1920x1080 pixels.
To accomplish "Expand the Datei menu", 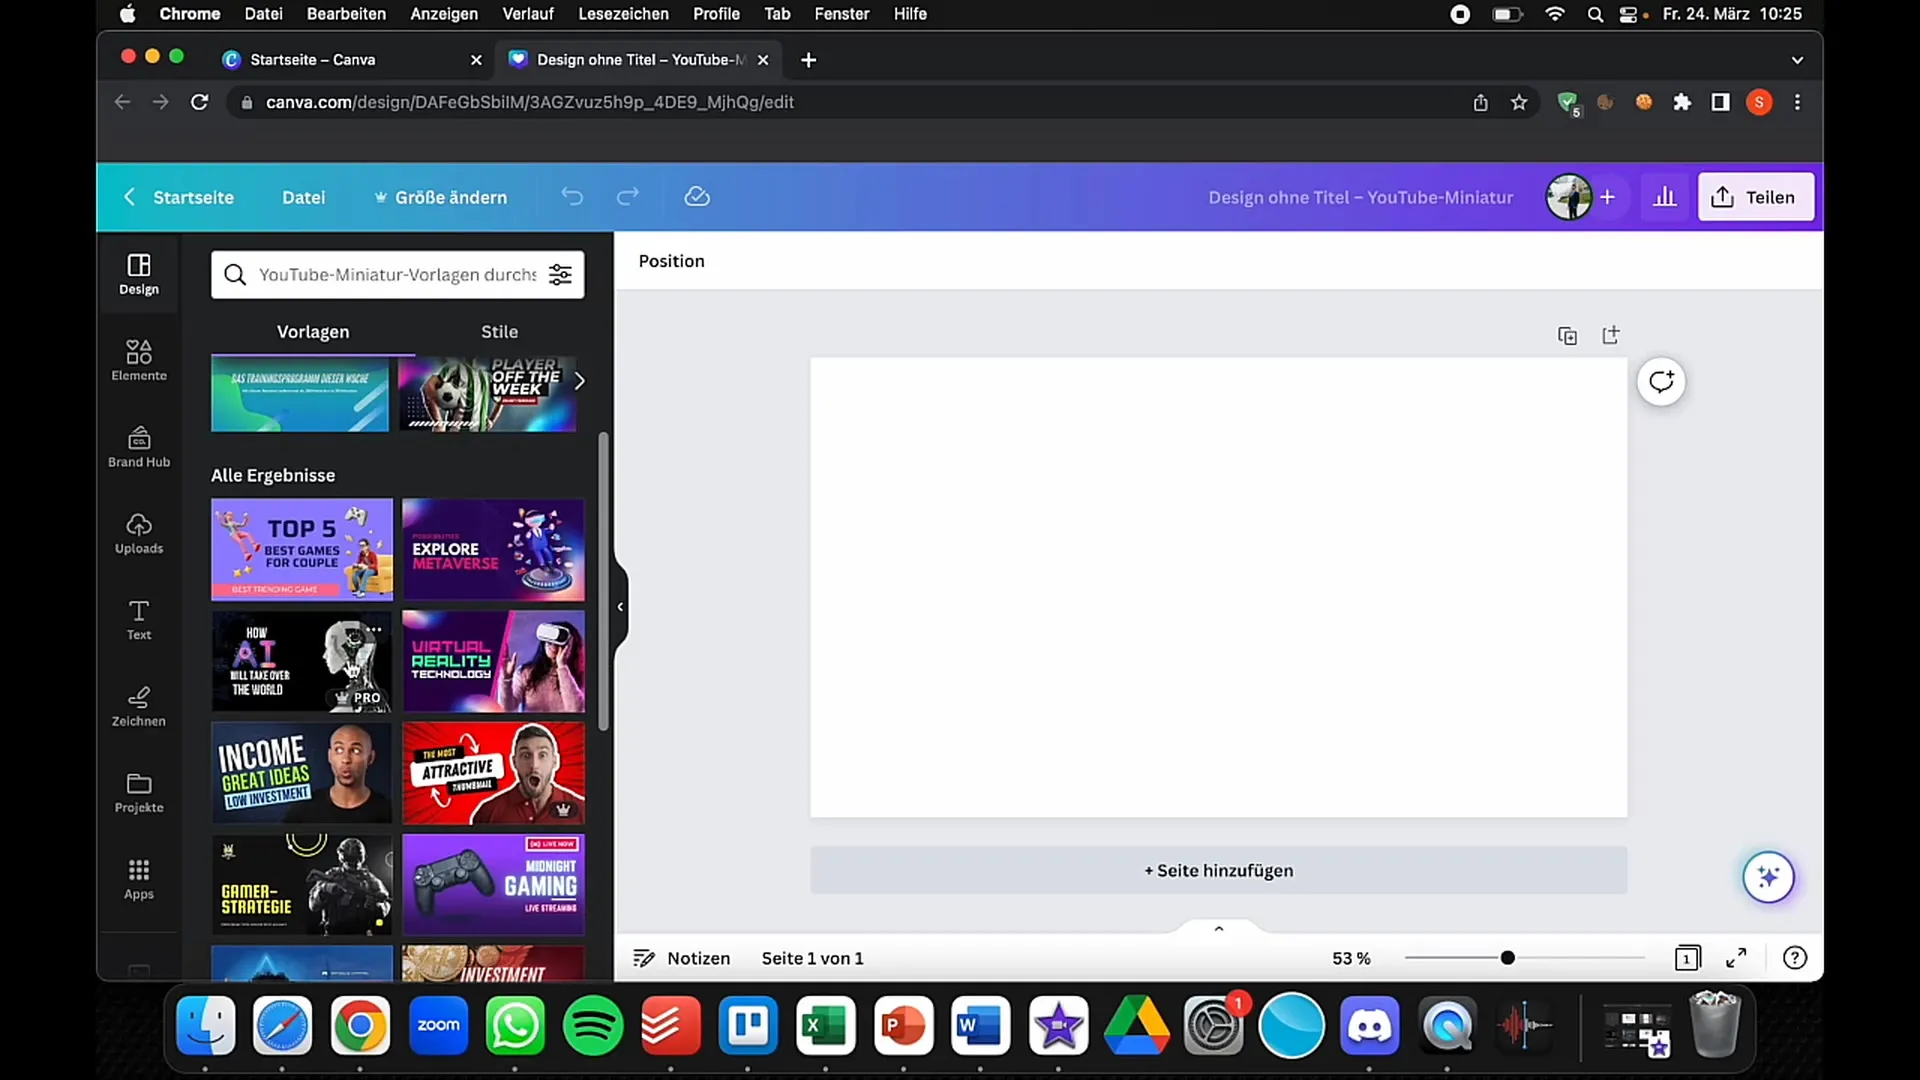I will tap(303, 196).
